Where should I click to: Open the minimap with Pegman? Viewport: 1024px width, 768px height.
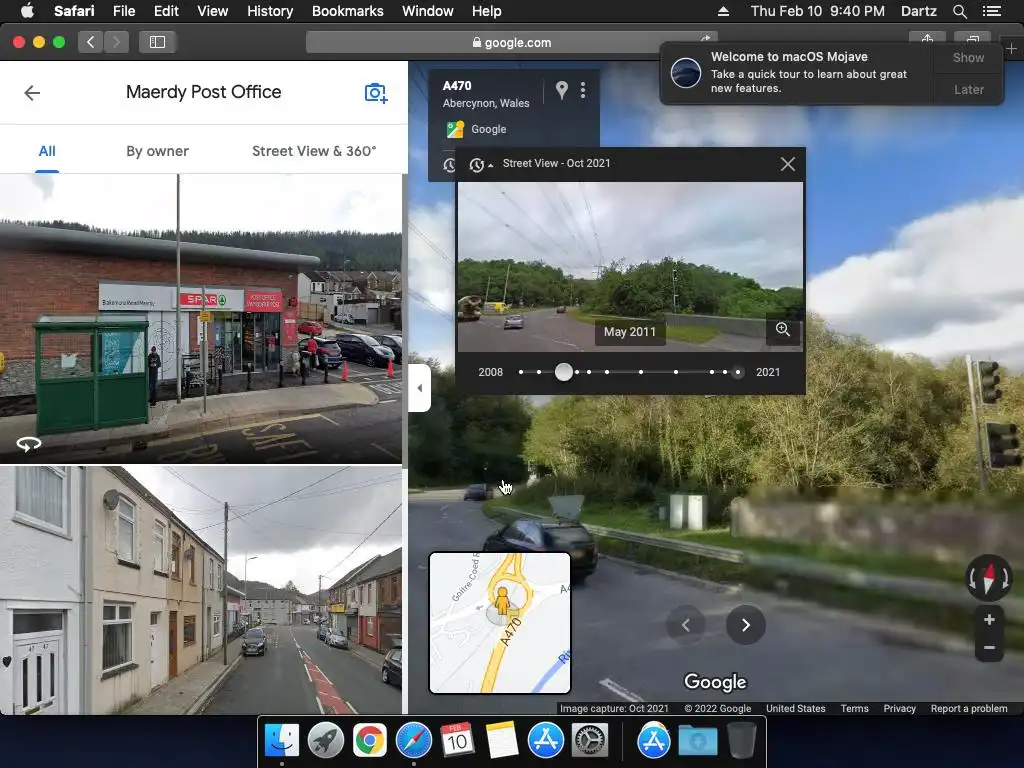pos(500,623)
